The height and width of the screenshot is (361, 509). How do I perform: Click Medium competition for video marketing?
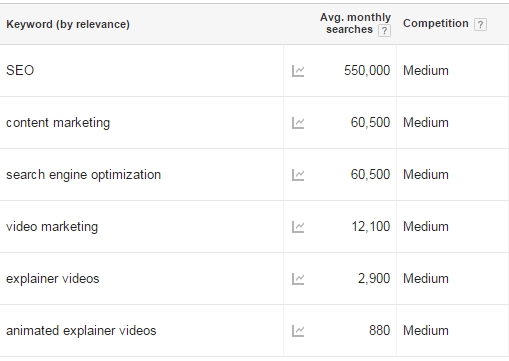coord(426,227)
